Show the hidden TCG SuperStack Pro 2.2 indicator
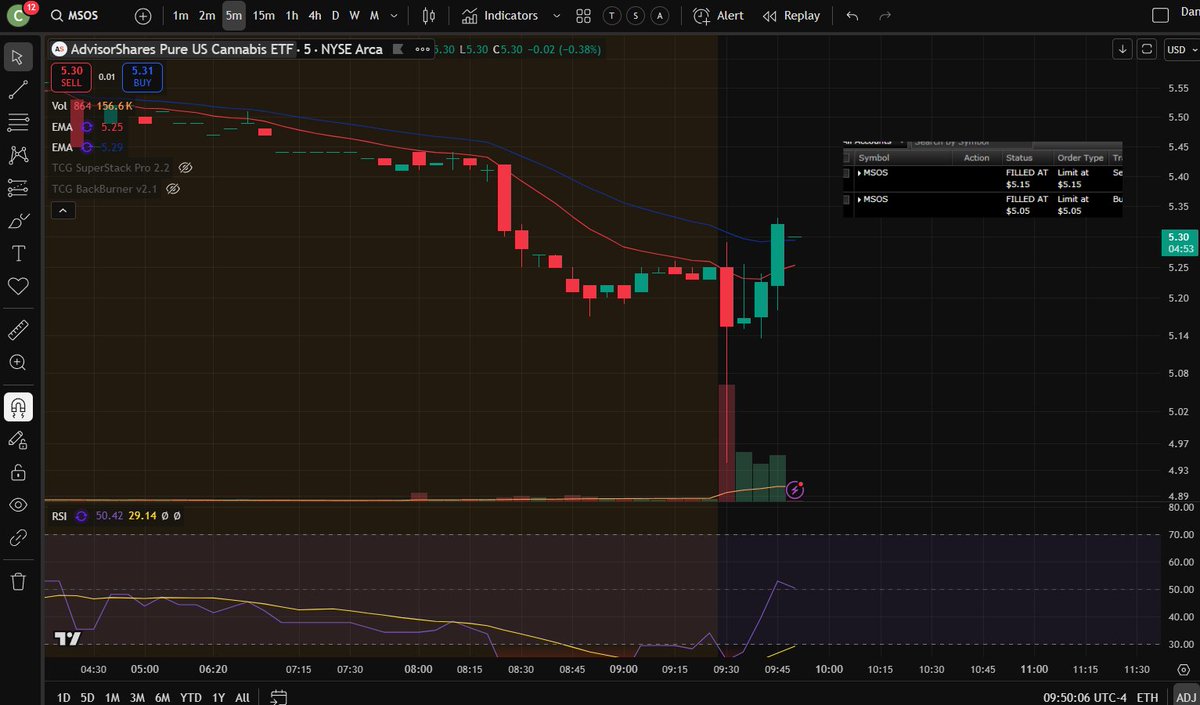Viewport: 1200px width, 705px height. [184, 168]
